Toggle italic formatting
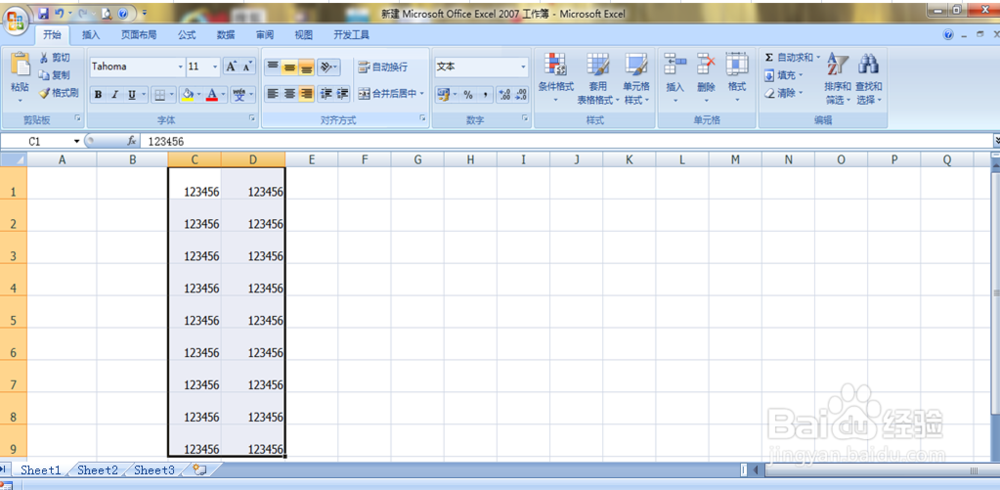Image resolution: width=1000 pixels, height=490 pixels. pos(115,95)
